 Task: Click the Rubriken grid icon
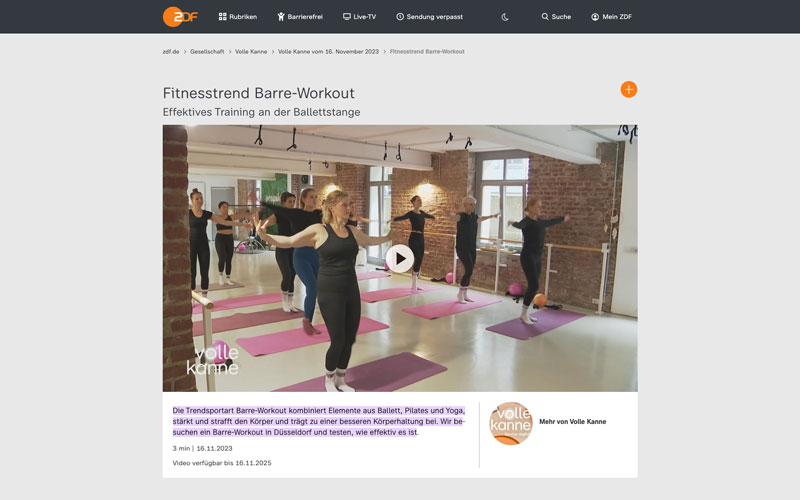[222, 17]
